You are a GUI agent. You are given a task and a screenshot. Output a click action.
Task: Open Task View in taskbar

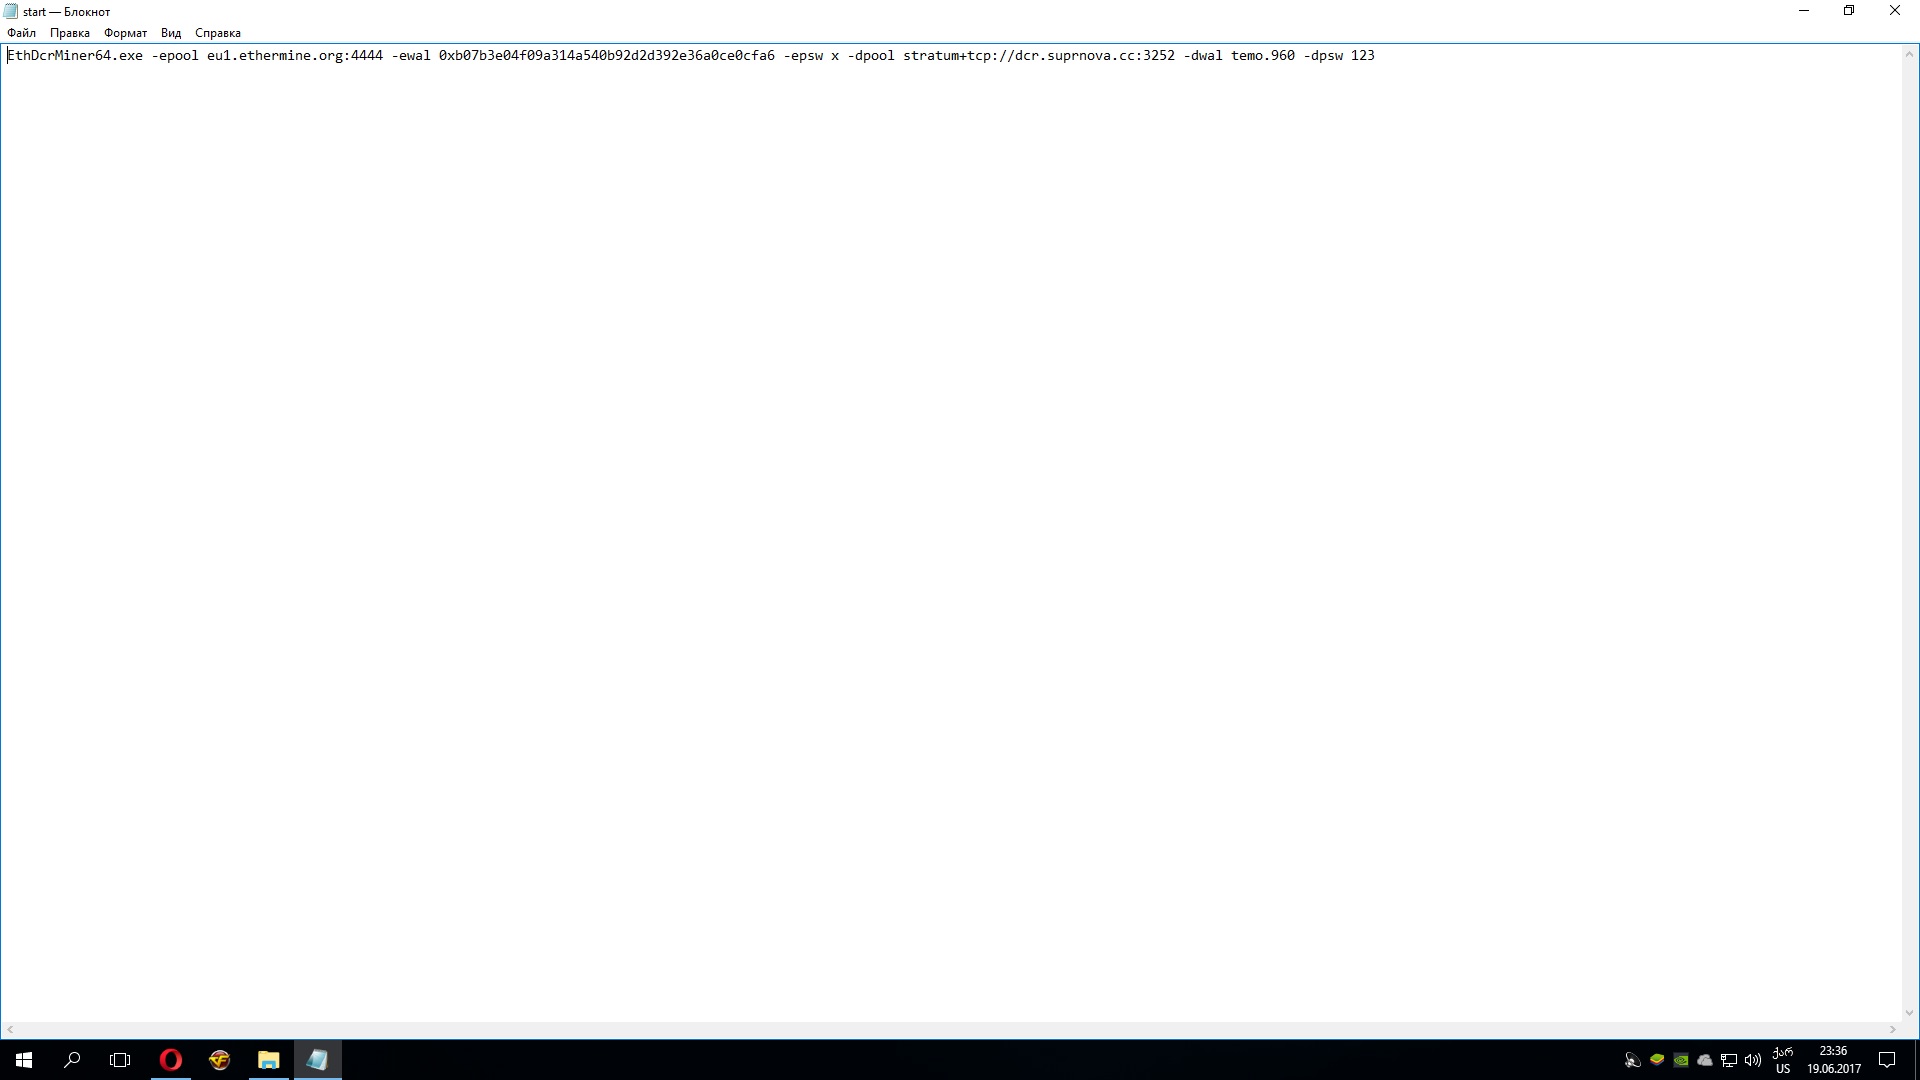(x=120, y=1060)
